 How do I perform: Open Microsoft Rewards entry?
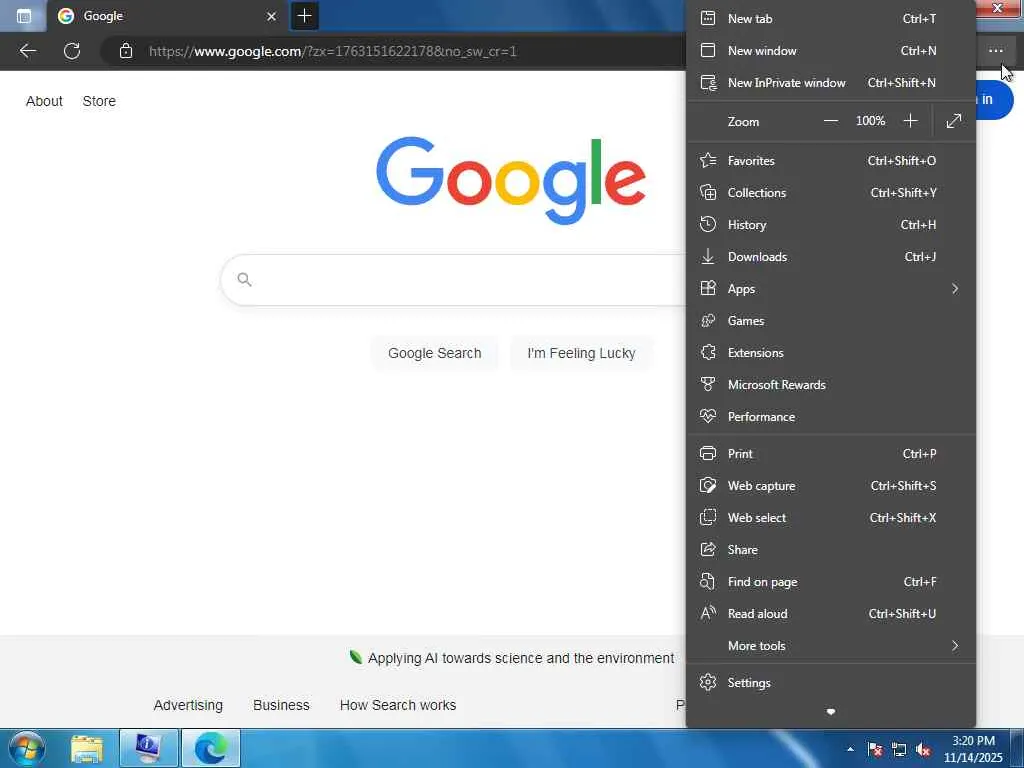831,384
